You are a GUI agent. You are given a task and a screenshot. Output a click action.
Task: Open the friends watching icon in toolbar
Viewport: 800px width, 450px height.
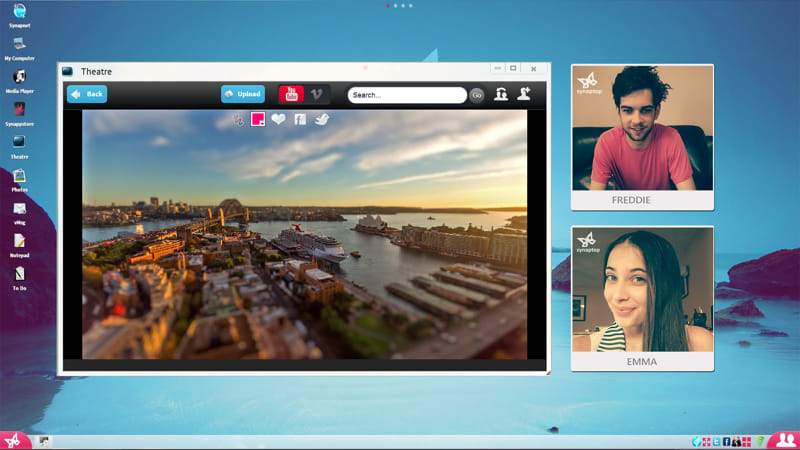501,94
